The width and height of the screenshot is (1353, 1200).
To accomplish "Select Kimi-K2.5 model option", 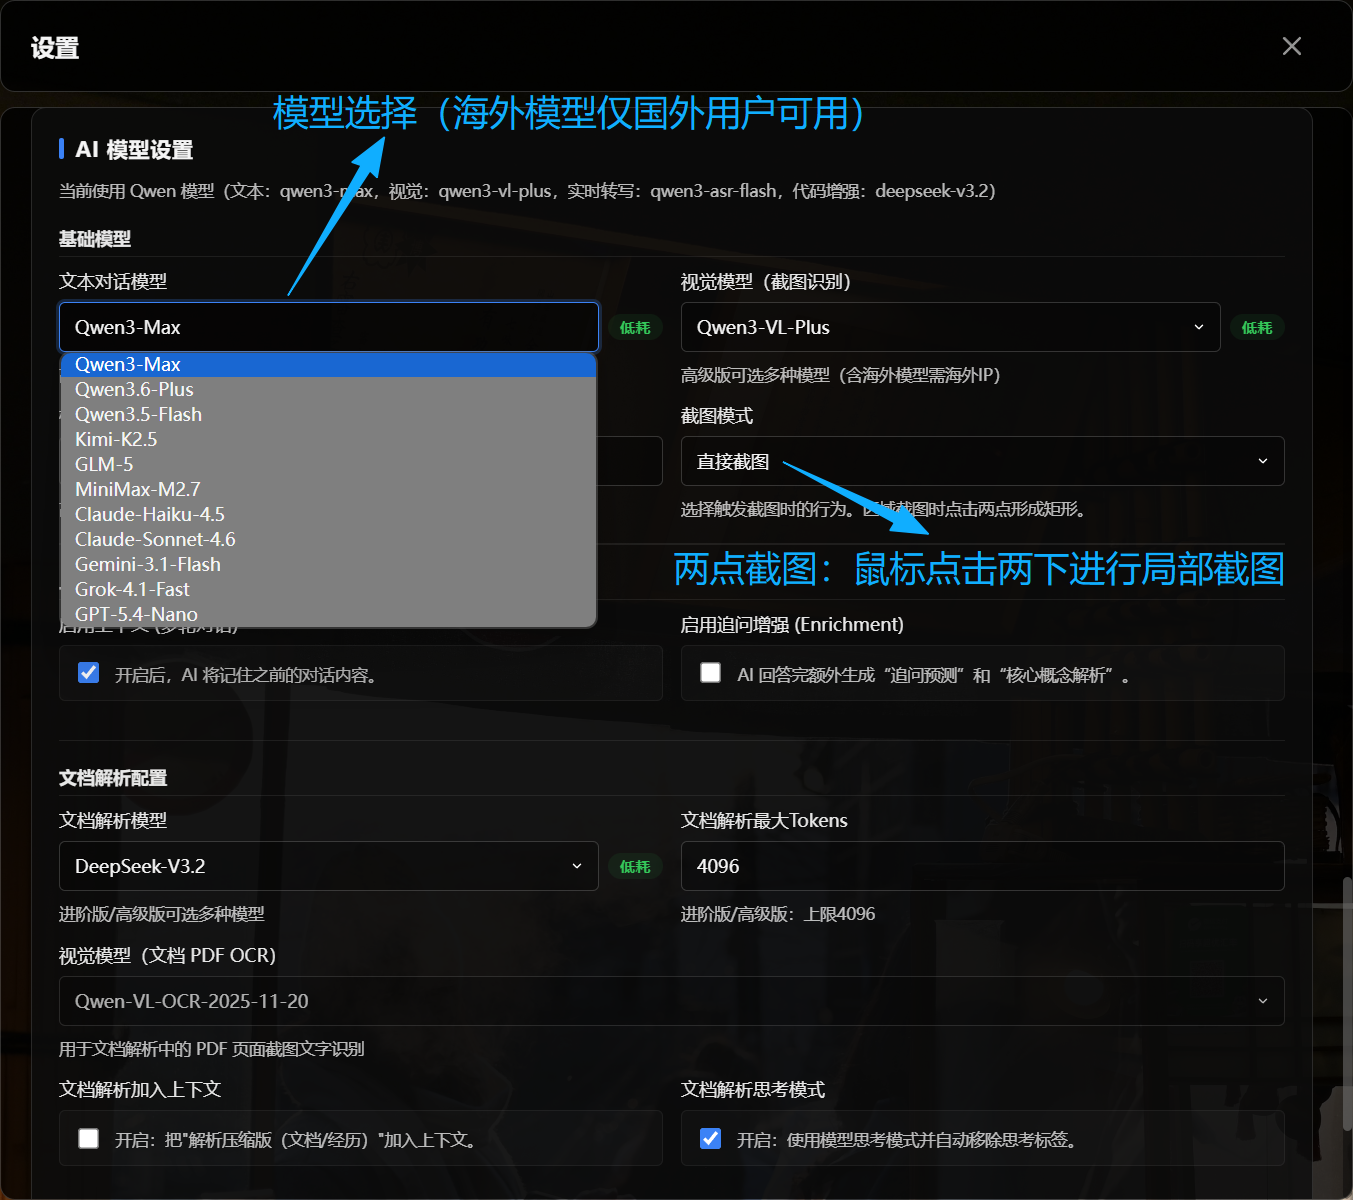I will point(329,440).
